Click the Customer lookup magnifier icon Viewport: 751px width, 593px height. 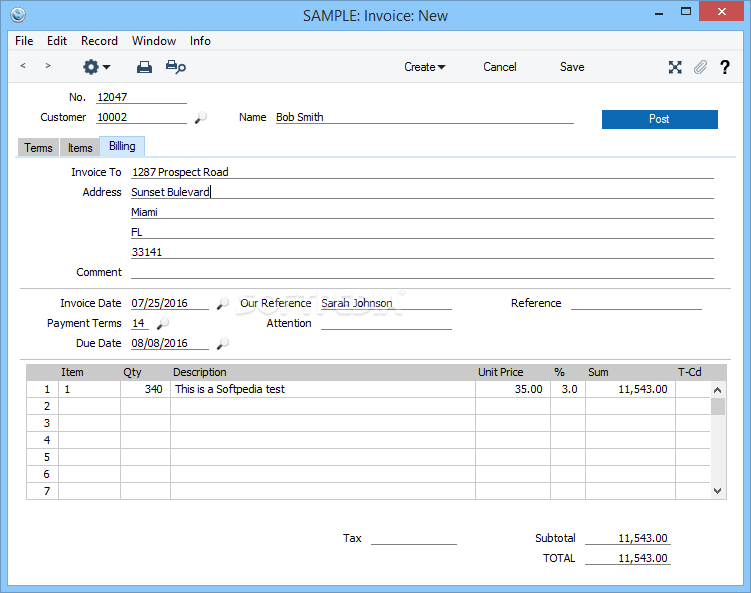click(x=201, y=117)
